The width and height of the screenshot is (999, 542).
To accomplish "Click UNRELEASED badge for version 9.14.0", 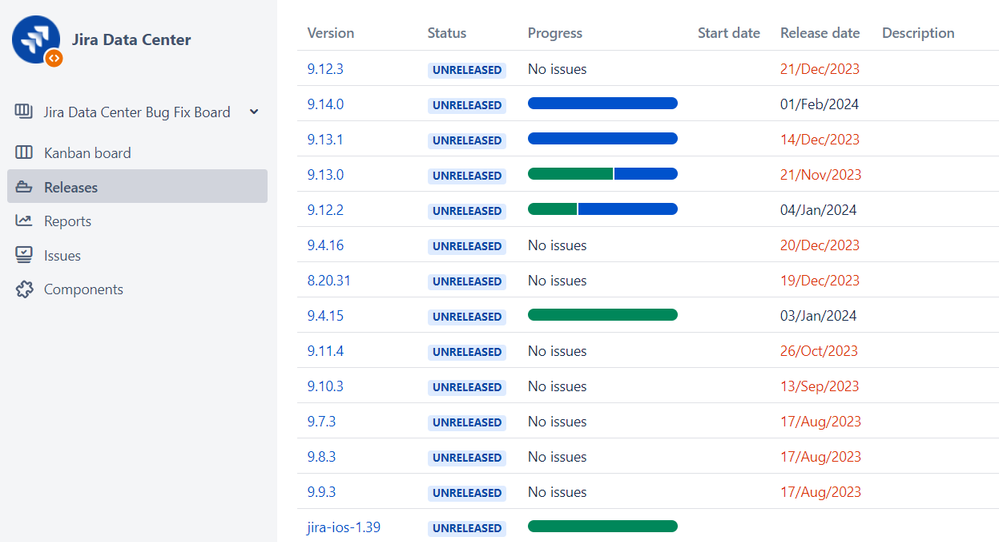I will click(466, 105).
